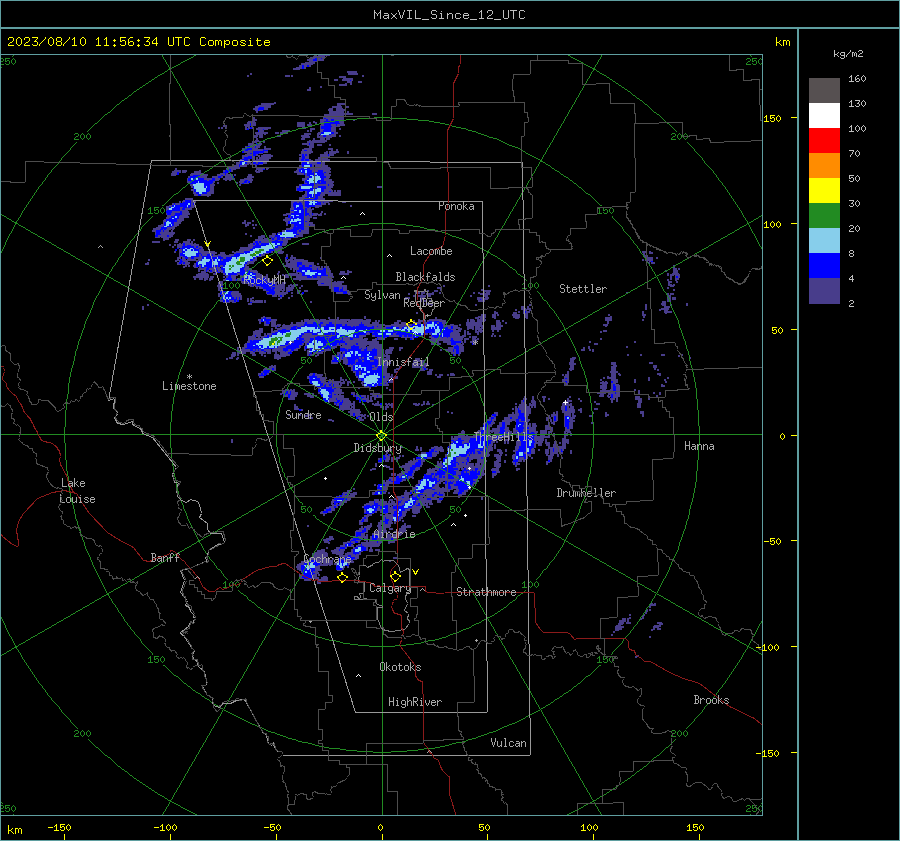Click the kg/m2 unit label in the legend
900x841 pixels.
click(x=848, y=53)
